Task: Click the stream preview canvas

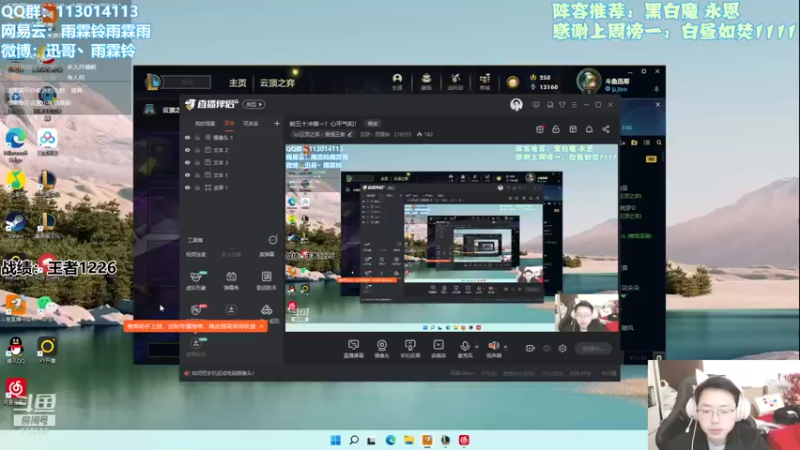Action: [x=452, y=238]
